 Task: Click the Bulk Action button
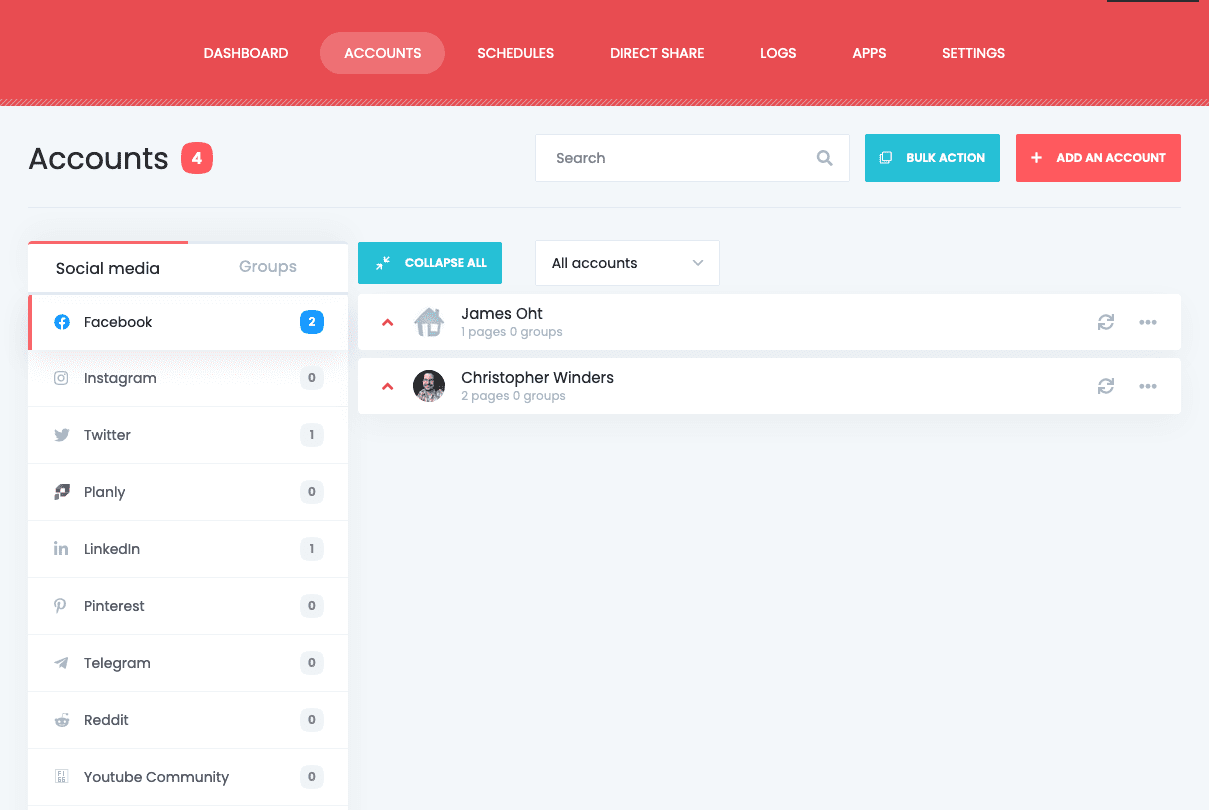pos(932,158)
